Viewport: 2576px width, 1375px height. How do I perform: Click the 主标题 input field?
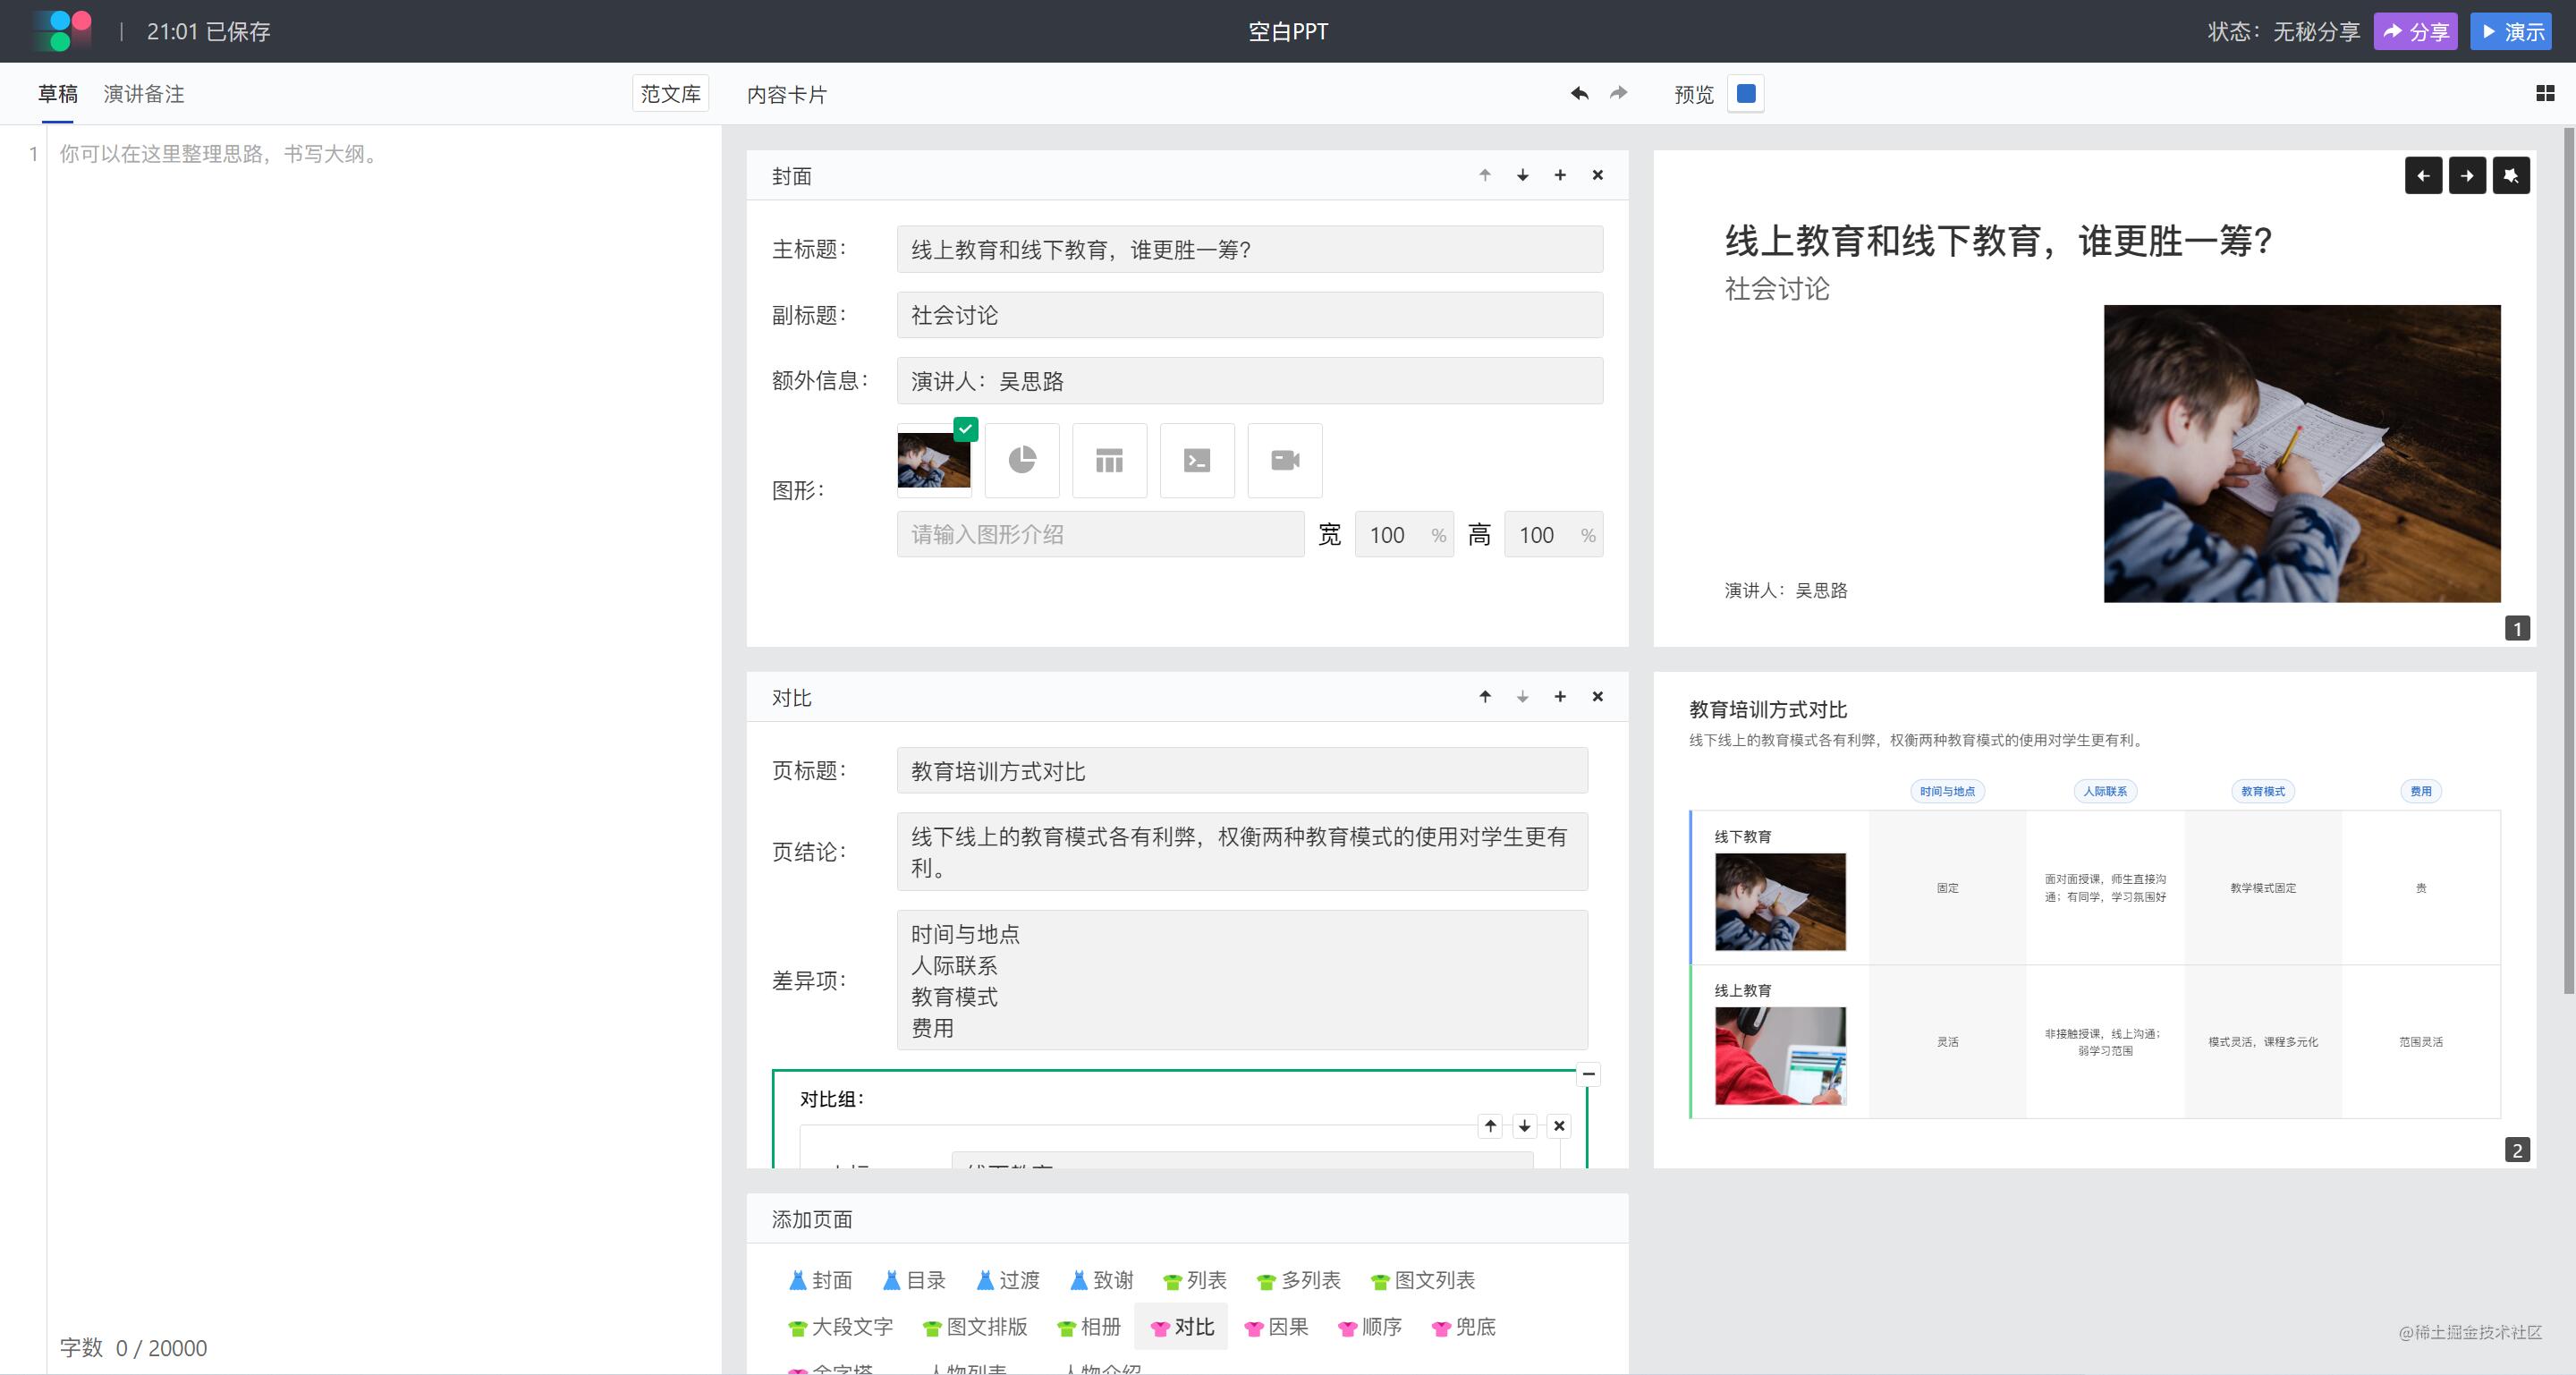1249,250
